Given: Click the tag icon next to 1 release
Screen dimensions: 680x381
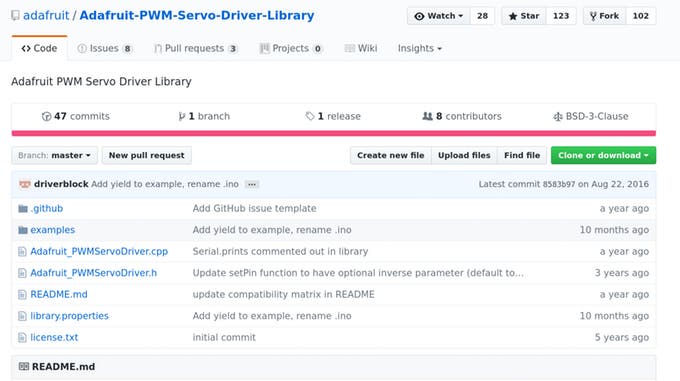Looking at the screenshot, I should [x=310, y=116].
